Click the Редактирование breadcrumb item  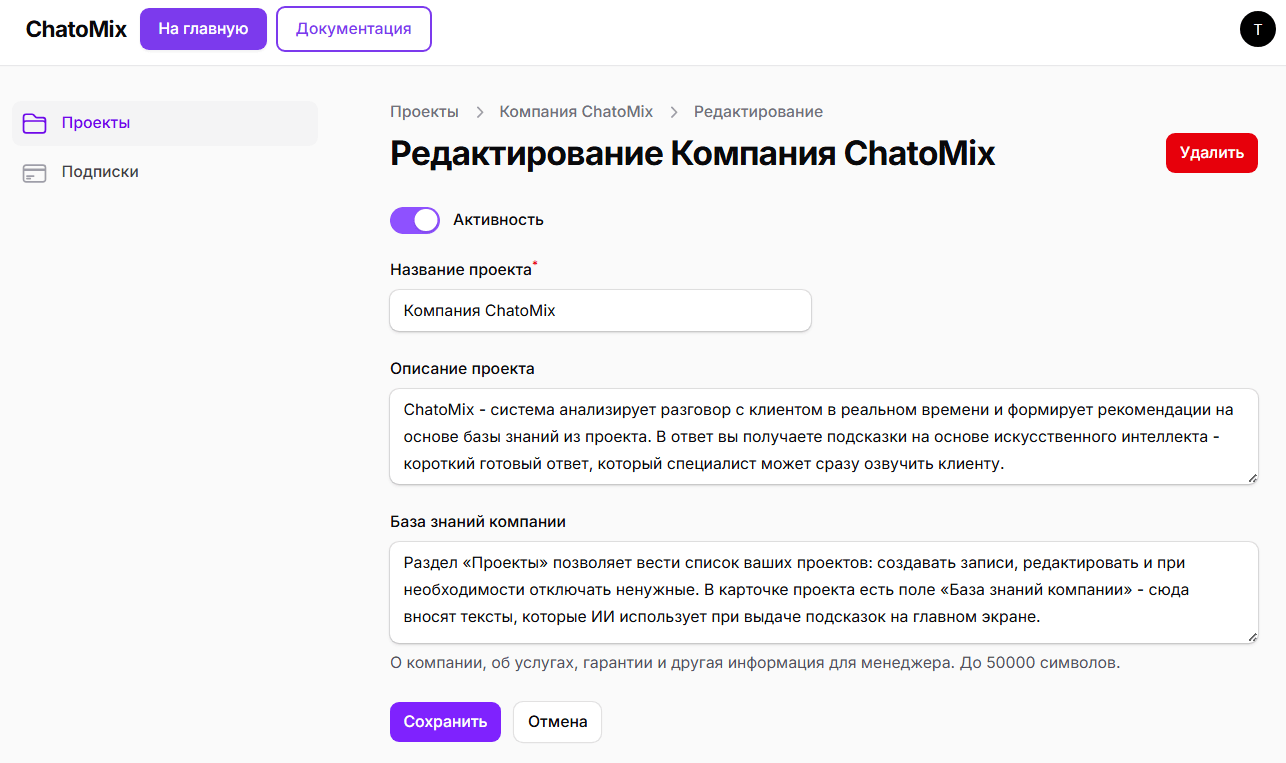pyautogui.click(x=758, y=111)
